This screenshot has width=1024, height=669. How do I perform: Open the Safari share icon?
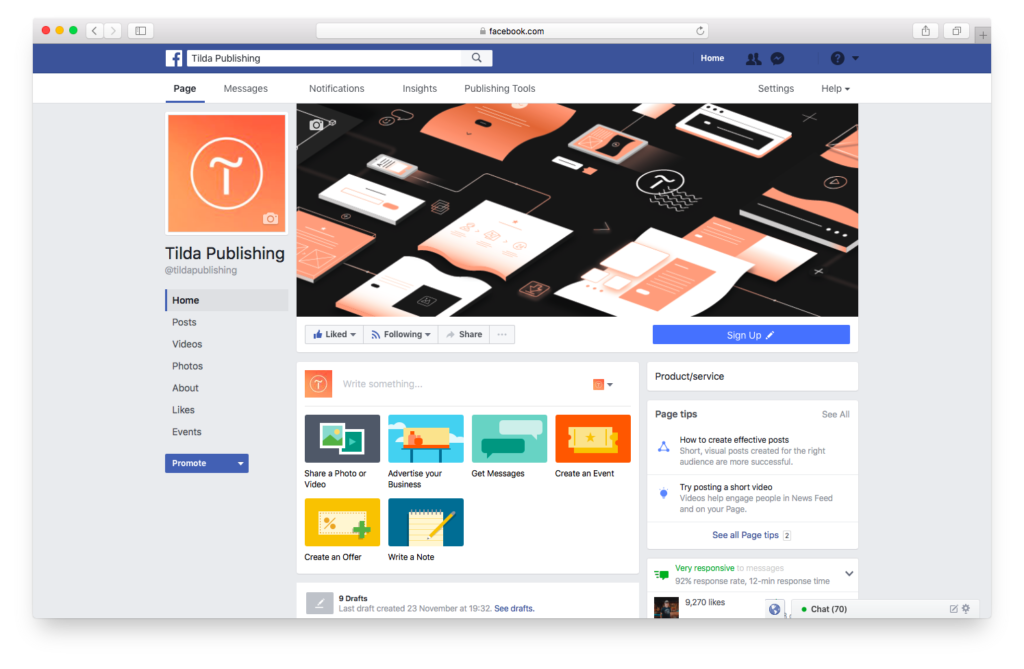coord(925,31)
